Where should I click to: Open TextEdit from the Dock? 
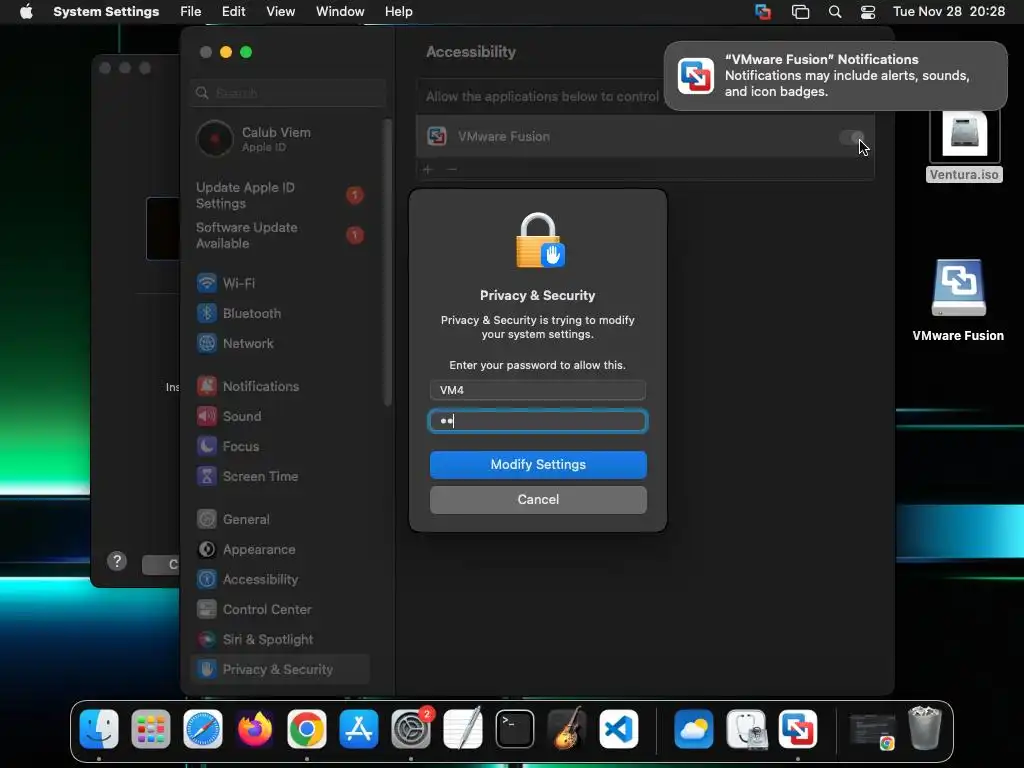(462, 729)
